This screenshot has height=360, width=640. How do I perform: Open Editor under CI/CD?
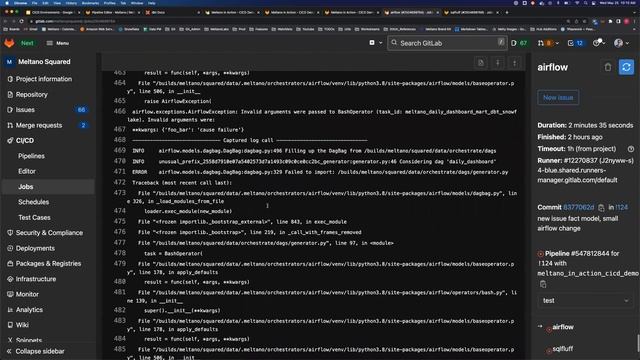(27, 171)
